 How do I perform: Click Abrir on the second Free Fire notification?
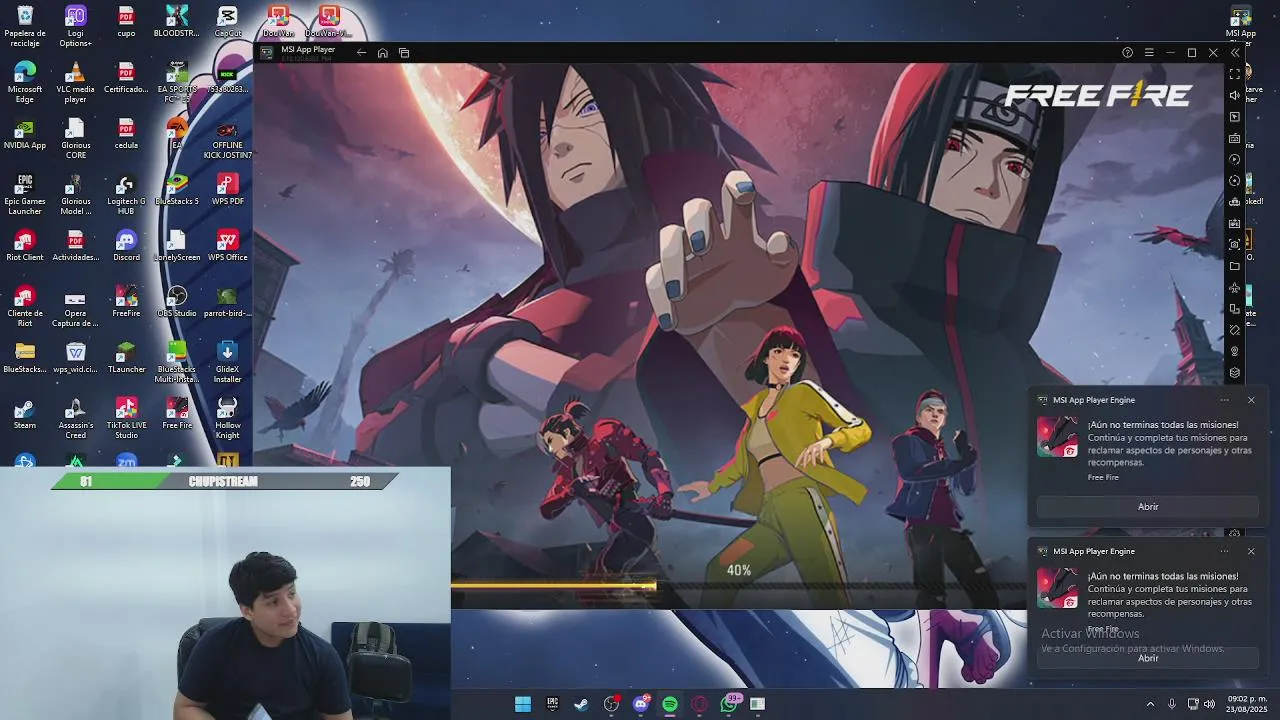(x=1148, y=658)
